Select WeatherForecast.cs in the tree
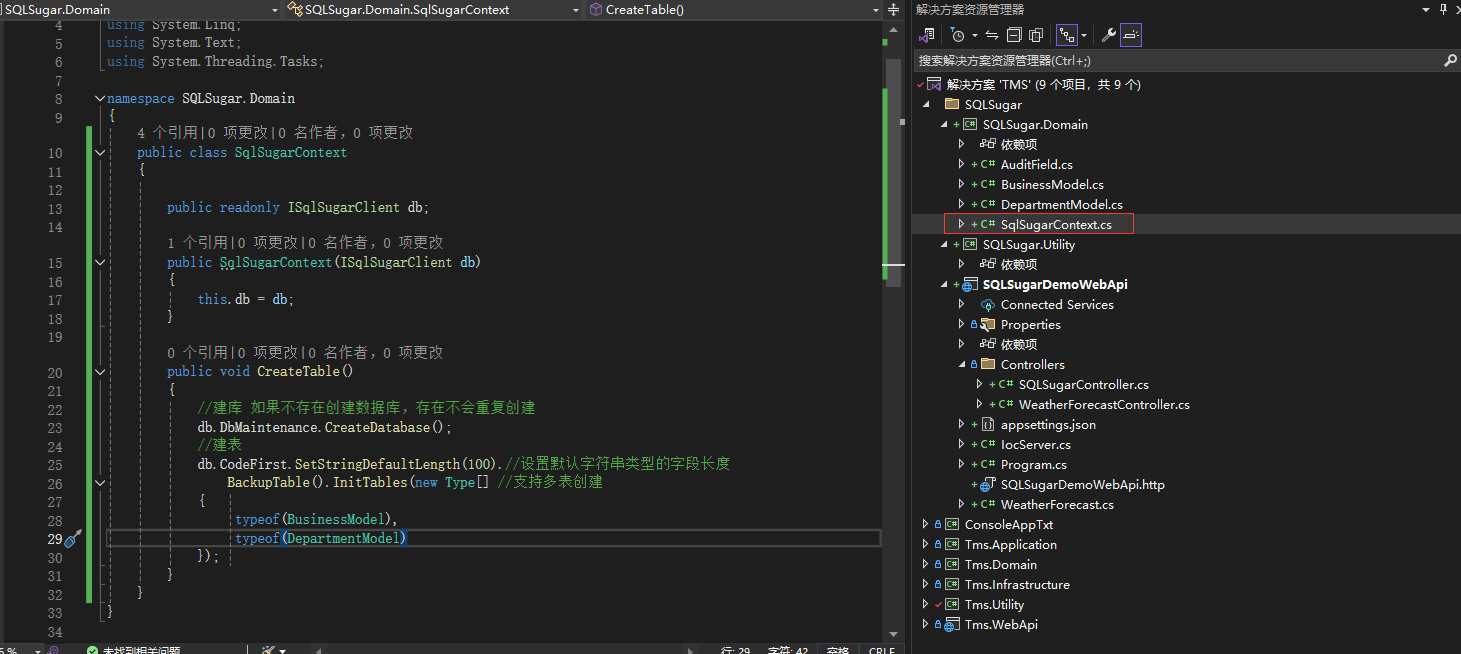 pyautogui.click(x=1057, y=505)
